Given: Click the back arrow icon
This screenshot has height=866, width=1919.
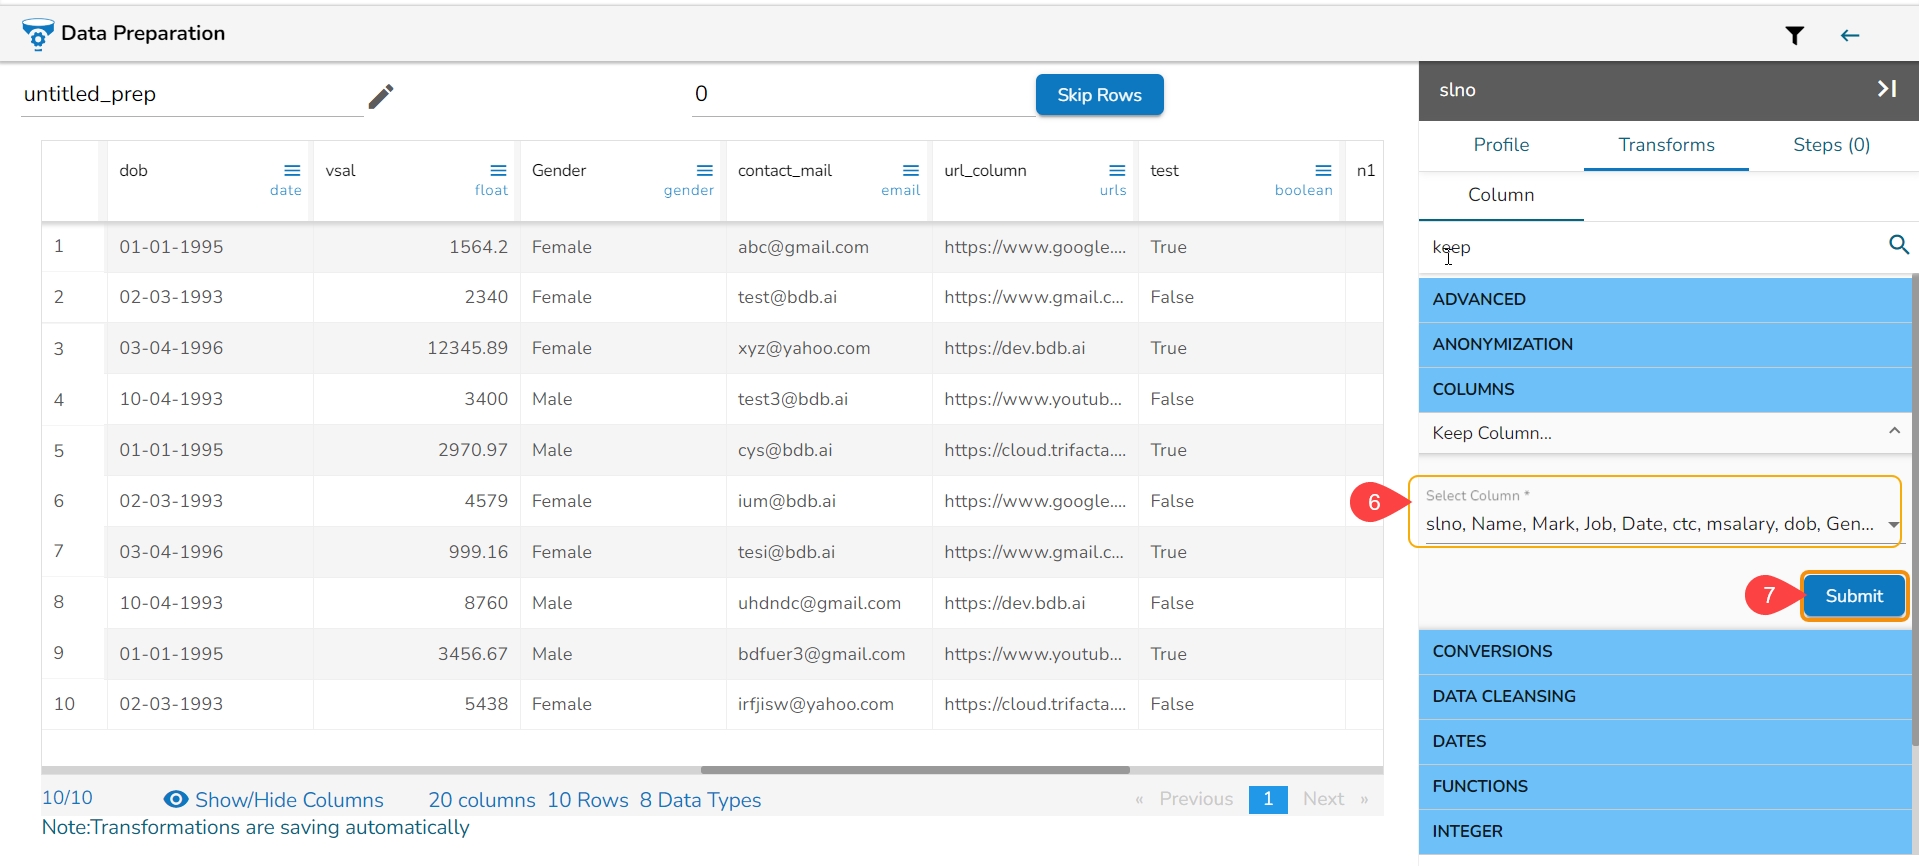Looking at the screenshot, I should point(1849,36).
